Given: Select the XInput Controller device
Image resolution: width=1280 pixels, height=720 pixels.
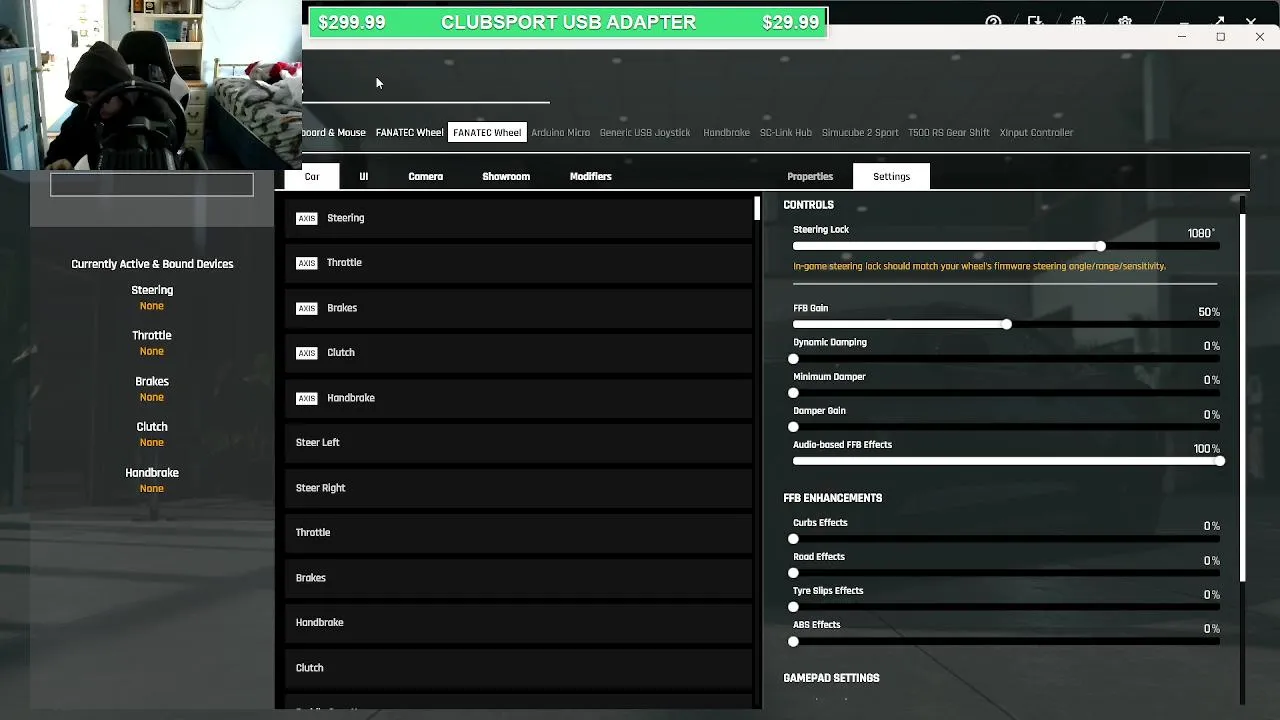Looking at the screenshot, I should pyautogui.click(x=1036, y=132).
